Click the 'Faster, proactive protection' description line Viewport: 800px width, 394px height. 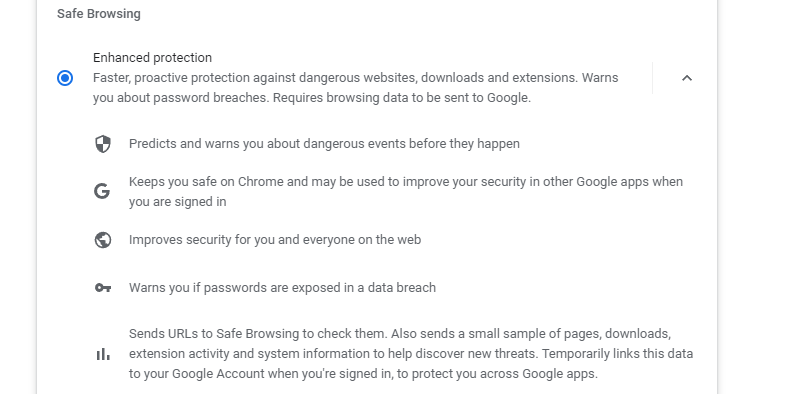tap(356, 78)
